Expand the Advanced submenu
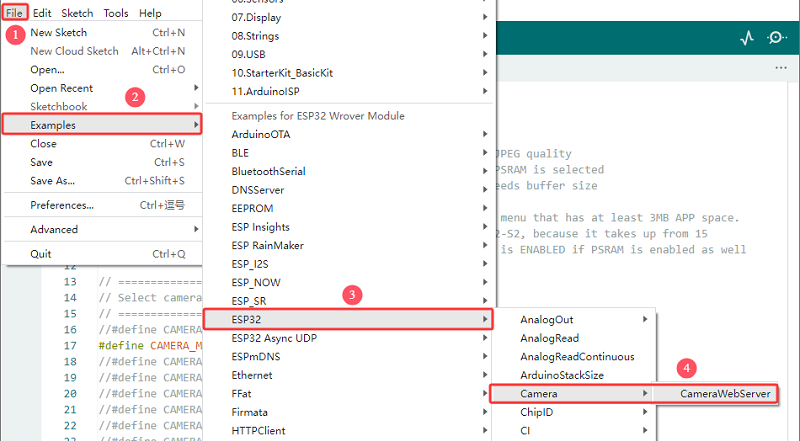 [102, 229]
